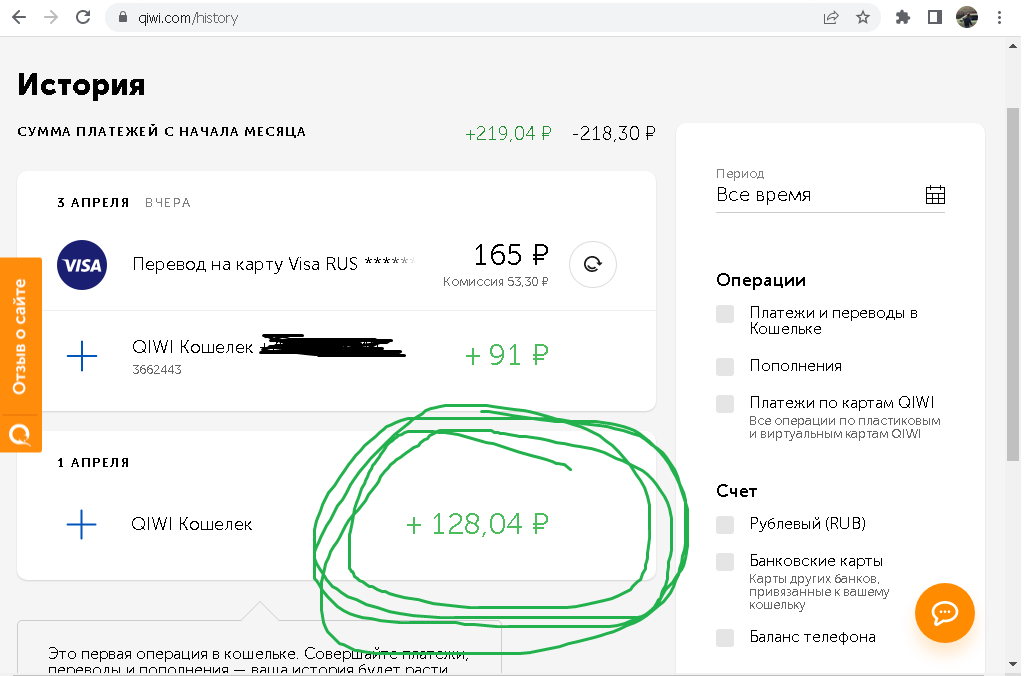
Task: Click the 'История' page heading
Action: tap(82, 84)
